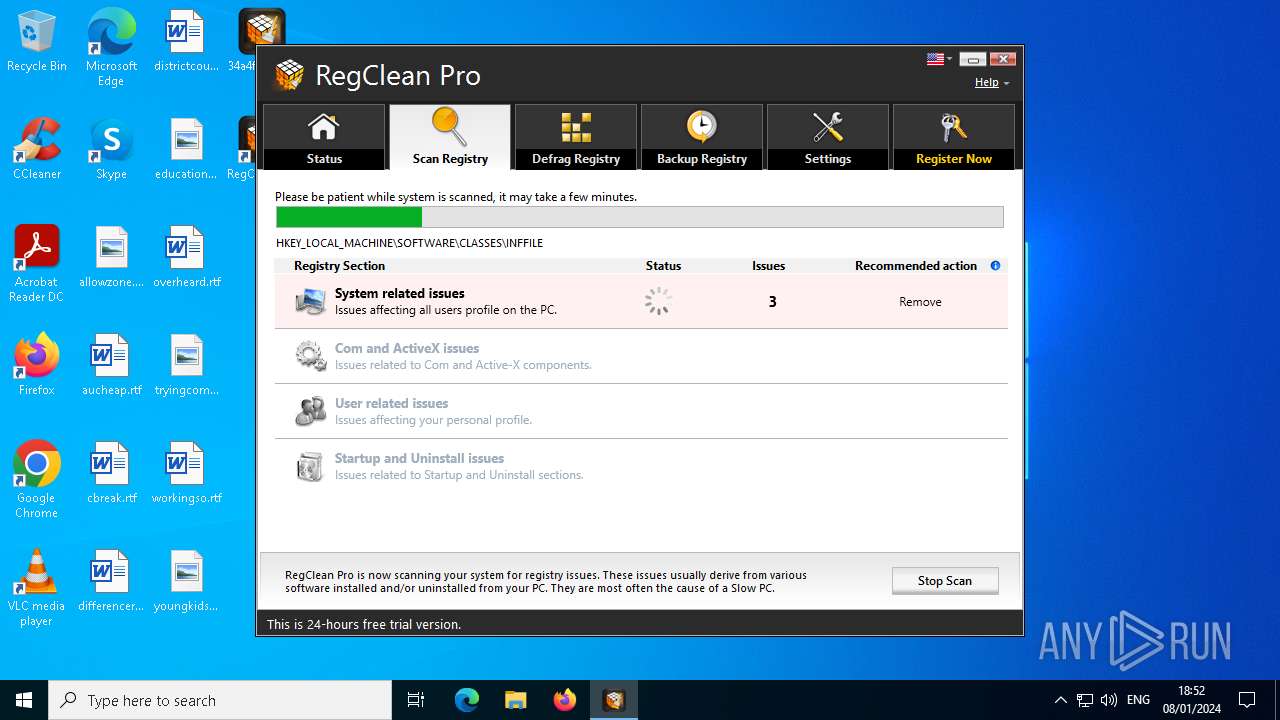Open the notification center
The width and height of the screenshot is (1280, 720).
pos(1247,700)
